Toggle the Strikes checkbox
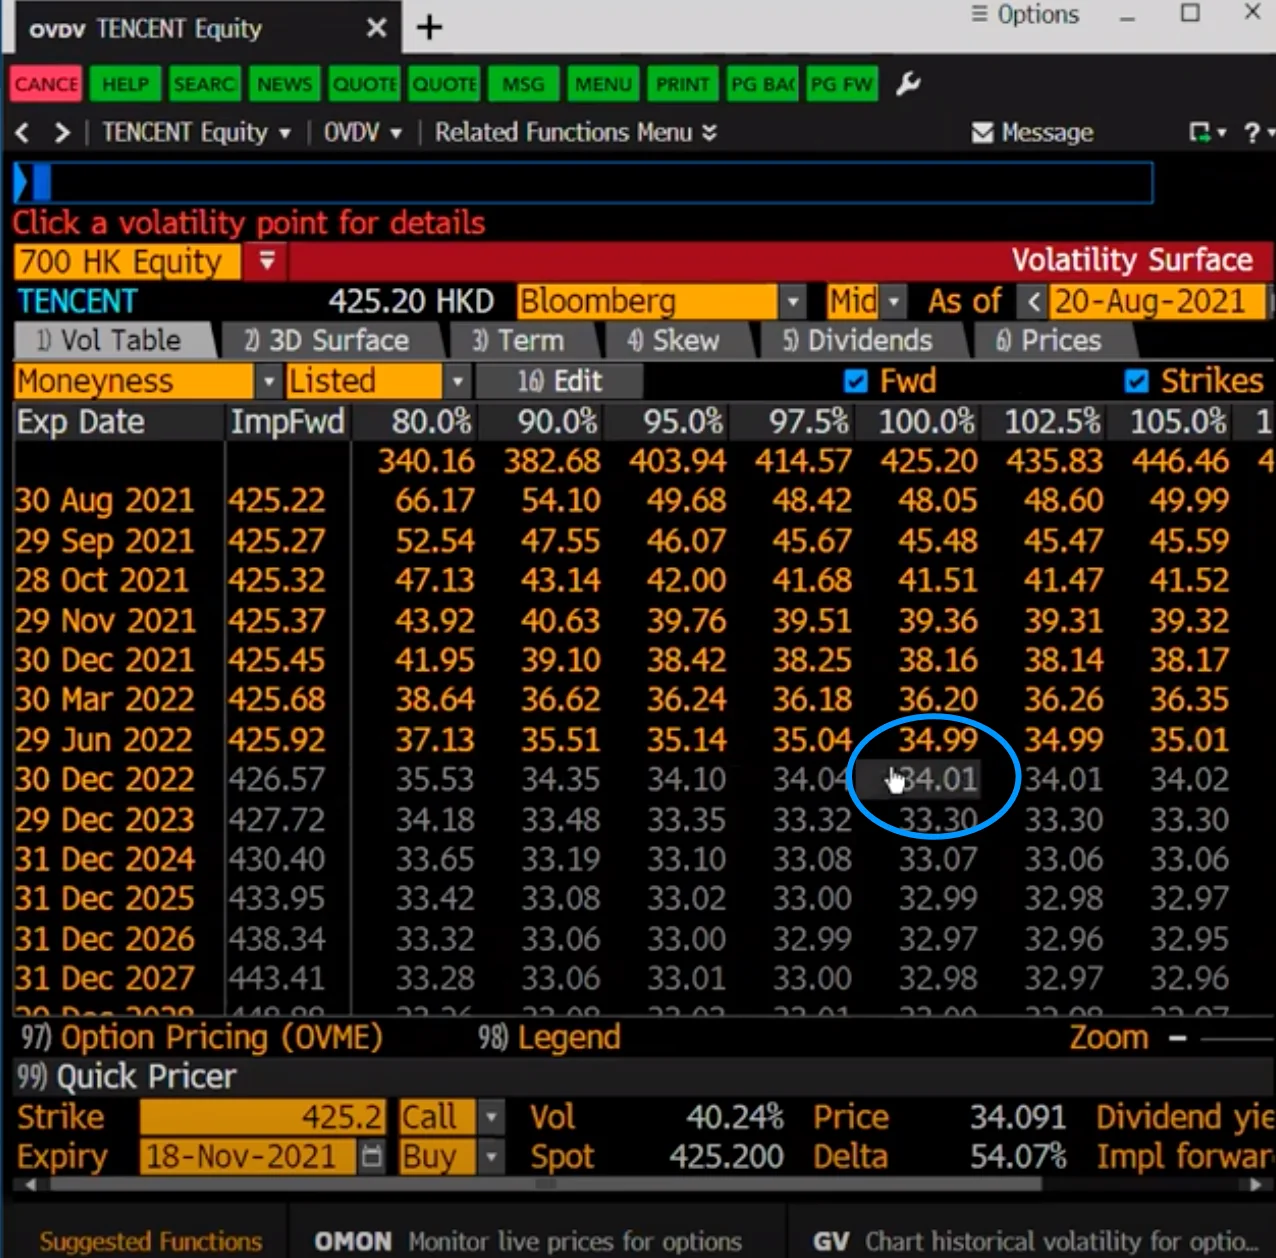The width and height of the screenshot is (1276, 1258). pos(1136,381)
